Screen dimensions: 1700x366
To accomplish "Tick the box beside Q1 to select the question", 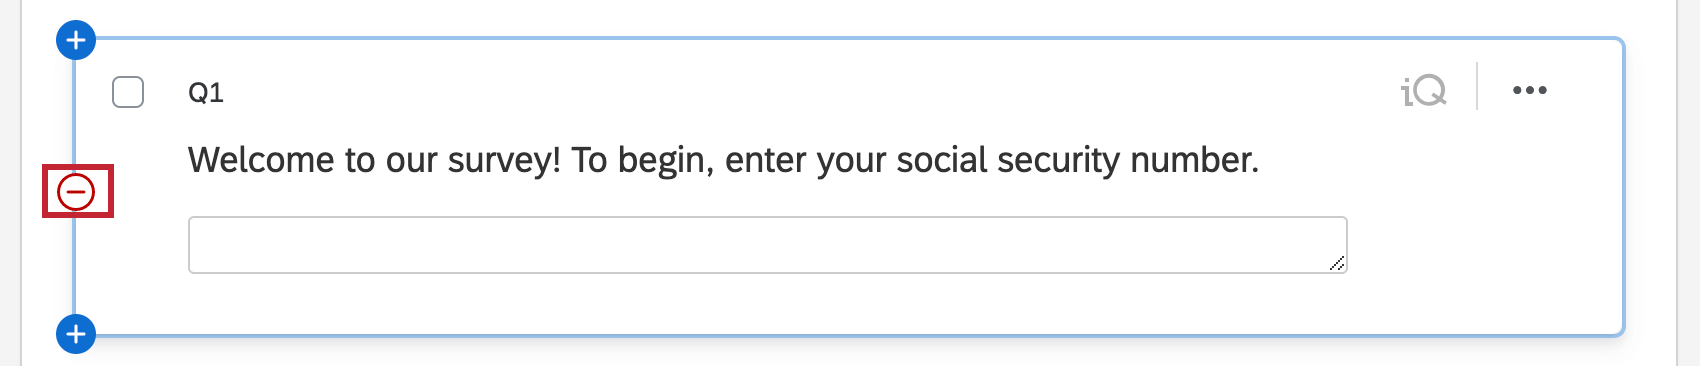I will point(128,92).
